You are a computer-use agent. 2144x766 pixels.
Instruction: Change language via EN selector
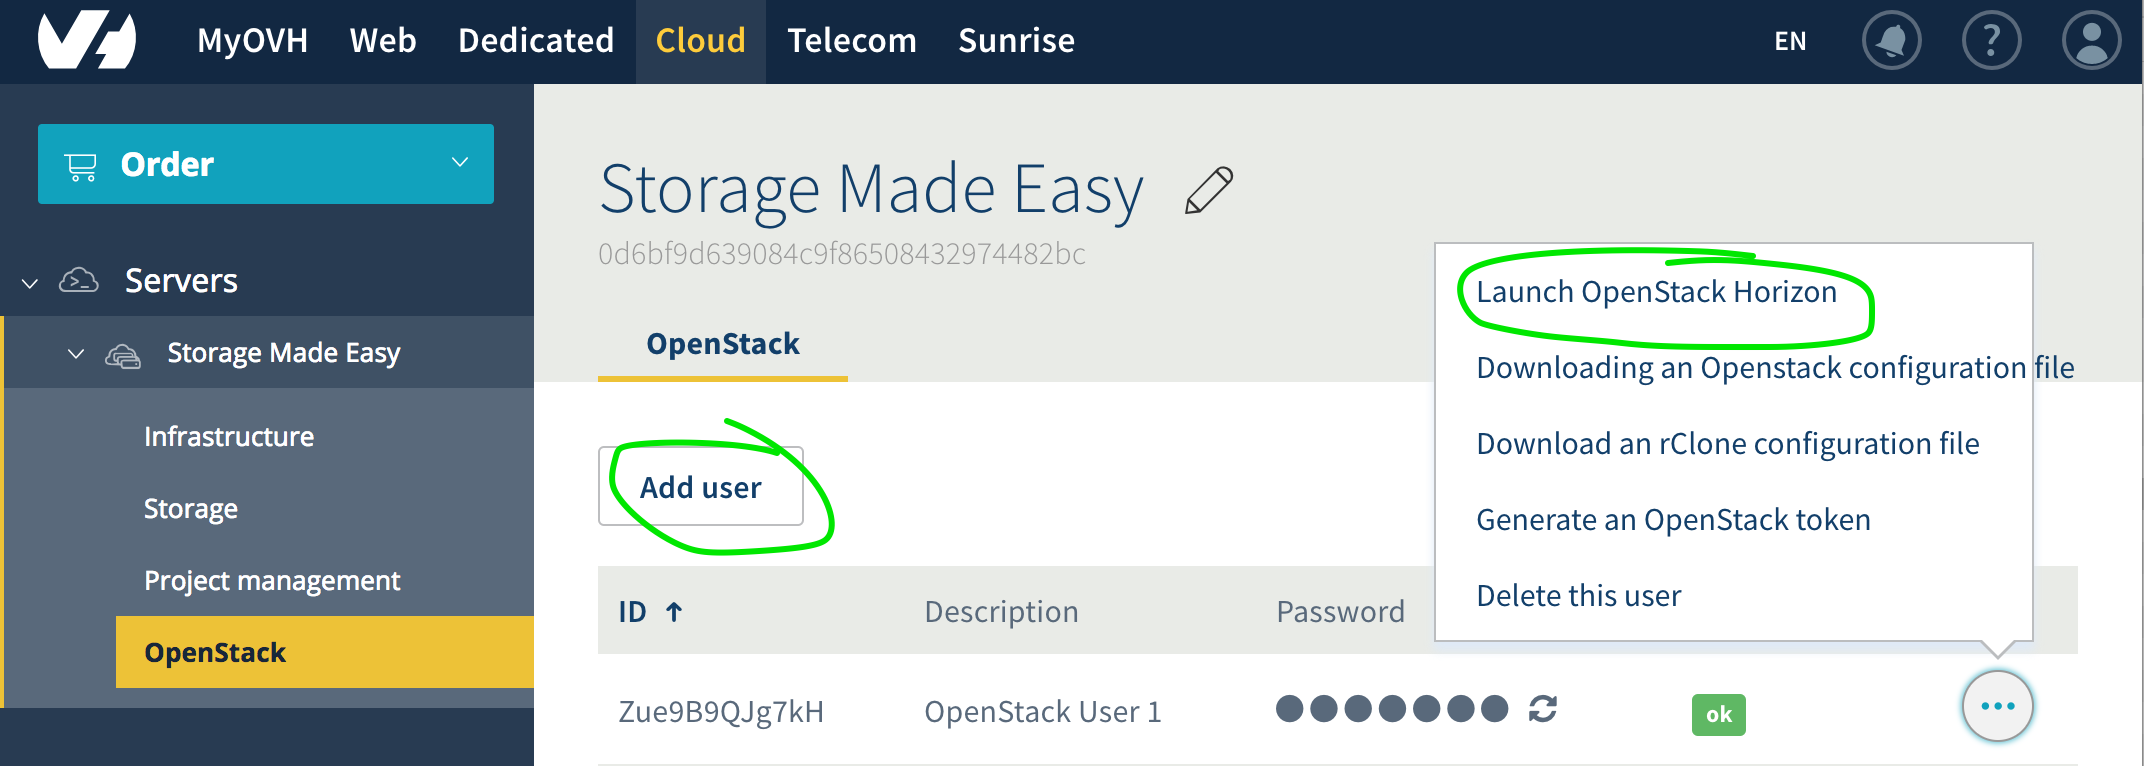click(1790, 41)
